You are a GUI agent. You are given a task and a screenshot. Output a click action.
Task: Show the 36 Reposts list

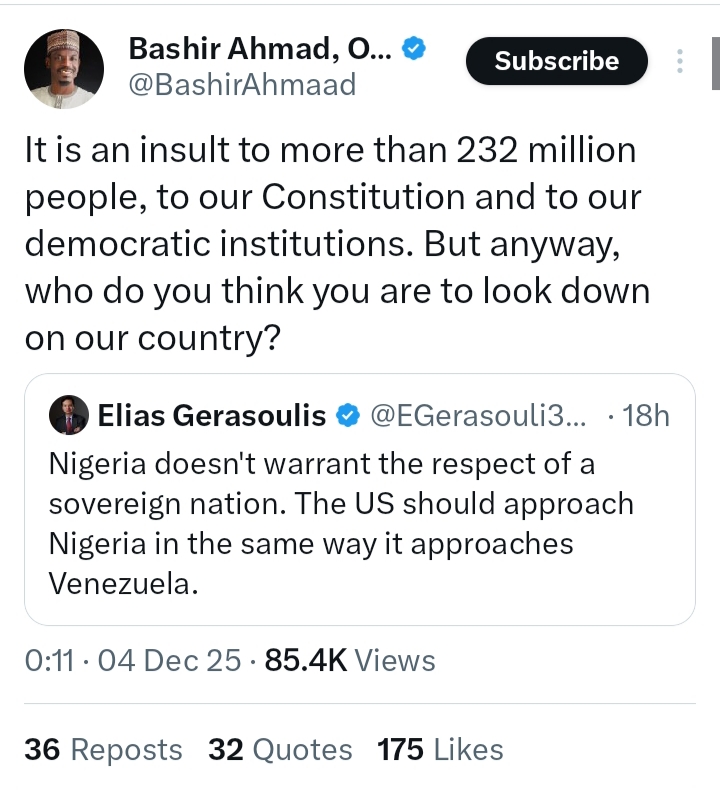coord(103,750)
